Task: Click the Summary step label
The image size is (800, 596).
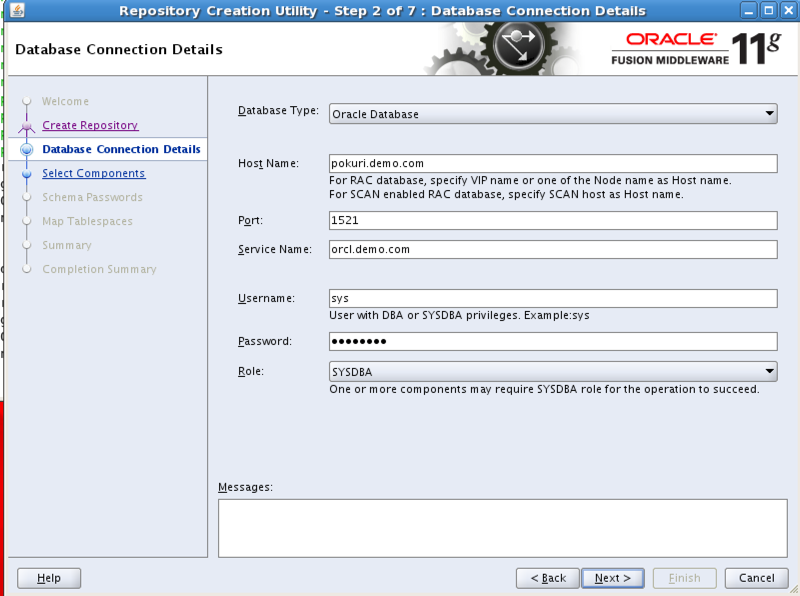Action: 67,245
